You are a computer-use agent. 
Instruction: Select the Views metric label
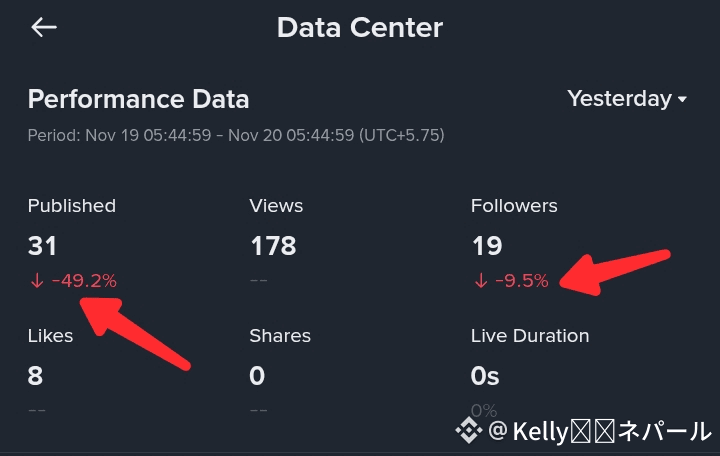pos(276,206)
